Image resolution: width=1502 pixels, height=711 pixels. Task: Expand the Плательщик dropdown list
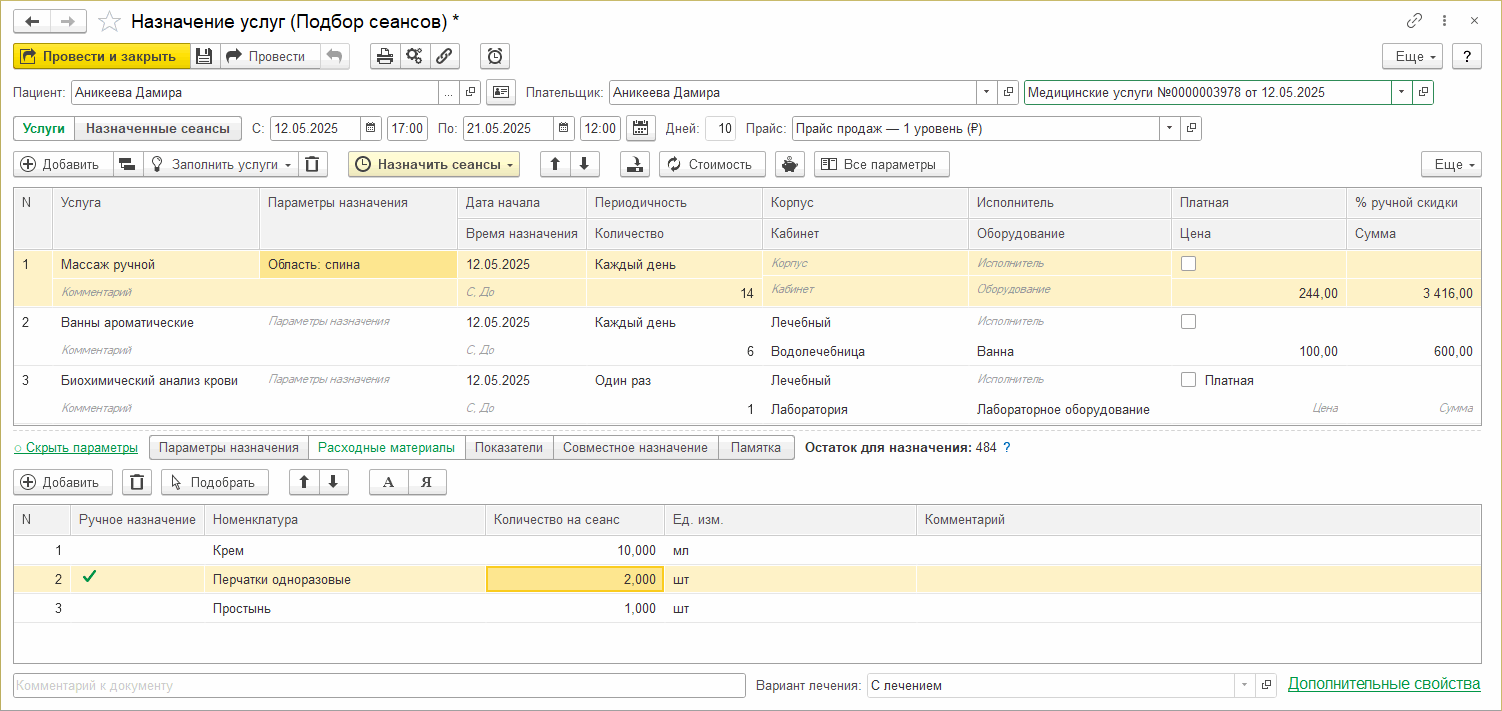coord(986,93)
